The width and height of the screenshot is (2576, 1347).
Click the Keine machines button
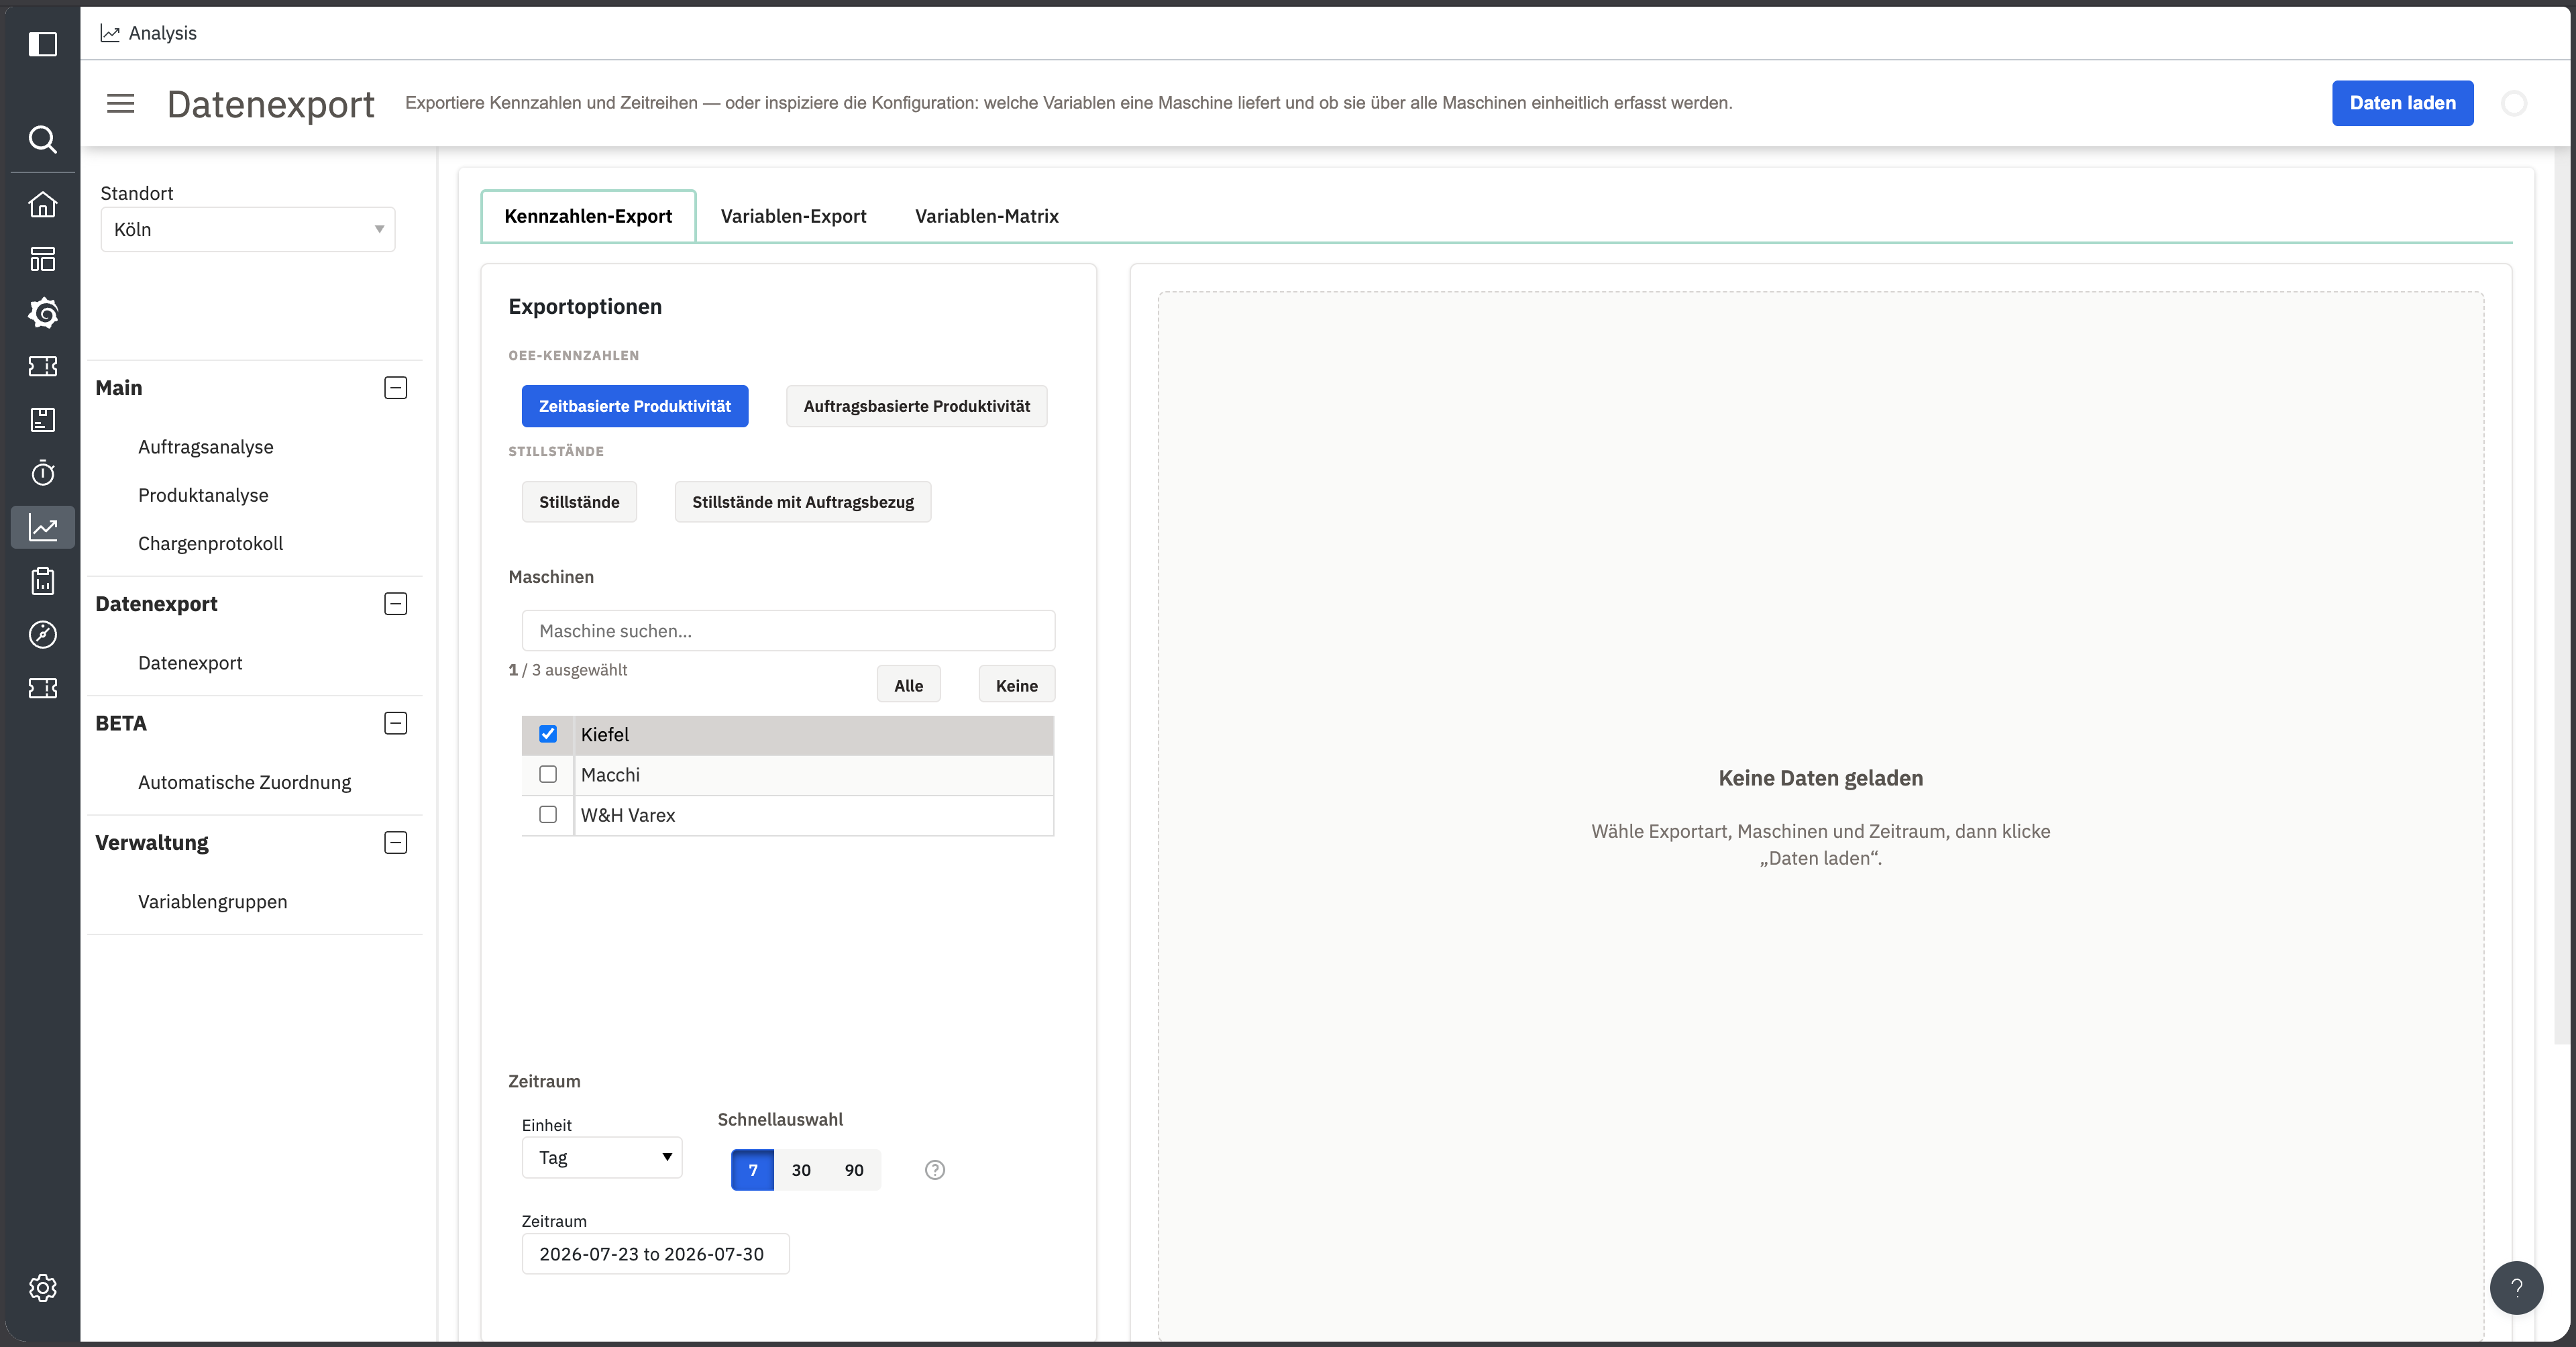point(1016,686)
